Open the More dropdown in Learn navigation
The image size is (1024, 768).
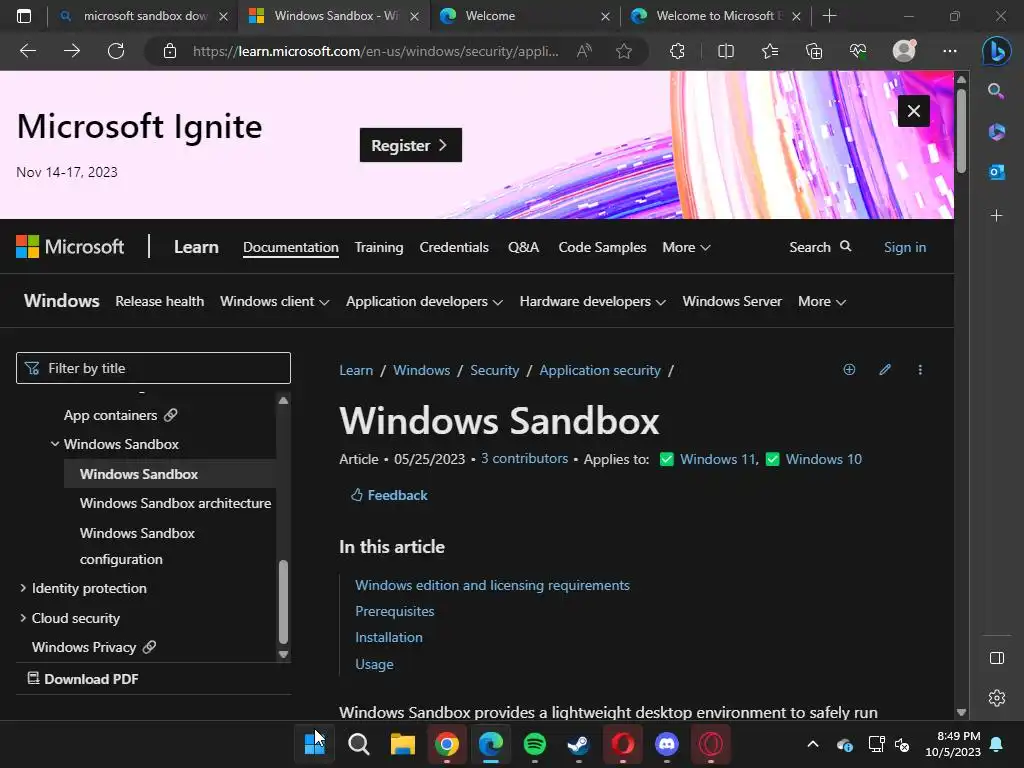pos(686,248)
